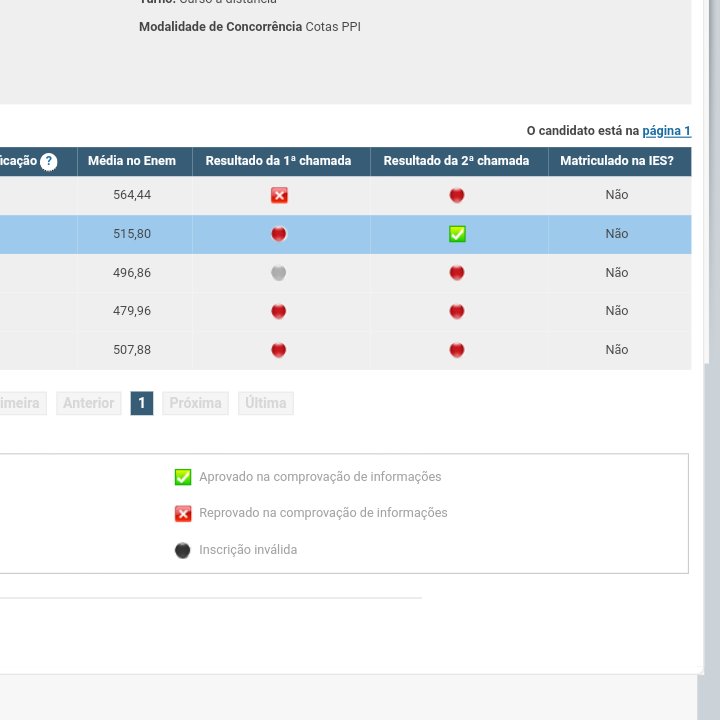
Task: Click the red circle in 2ª chamada for 564,44
Action: [x=457, y=195]
